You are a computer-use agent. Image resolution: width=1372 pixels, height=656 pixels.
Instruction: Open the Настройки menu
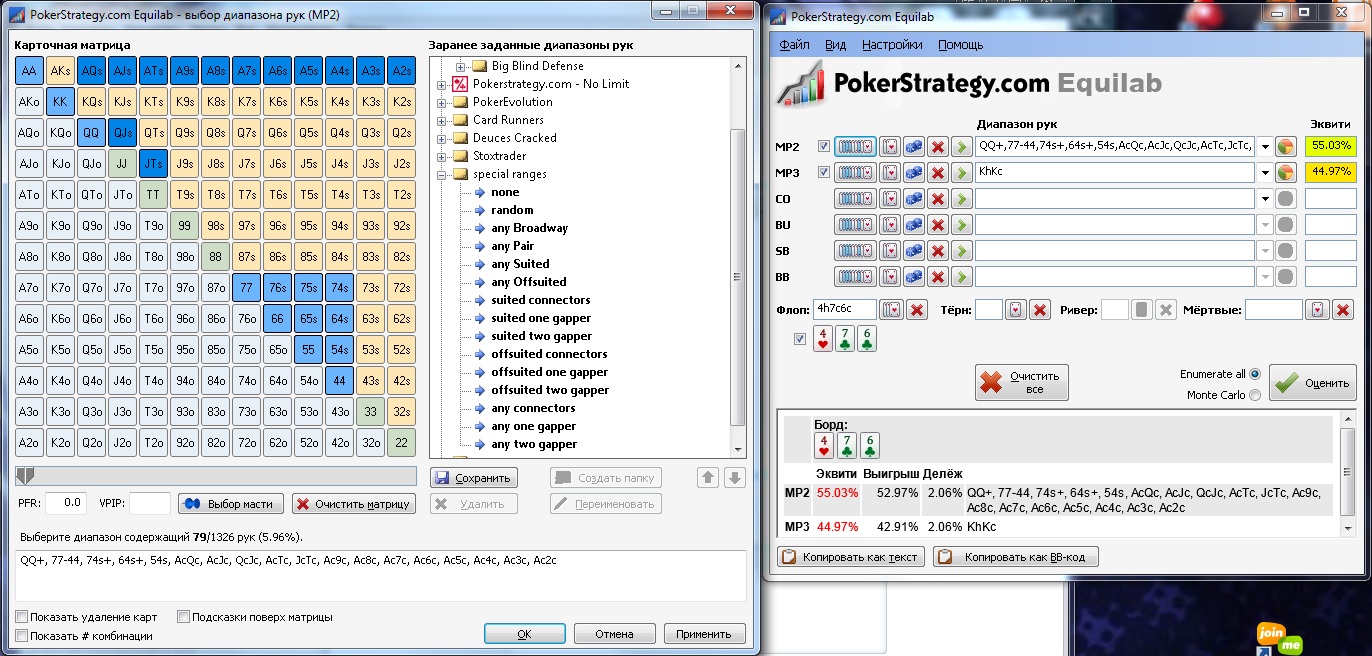[892, 45]
